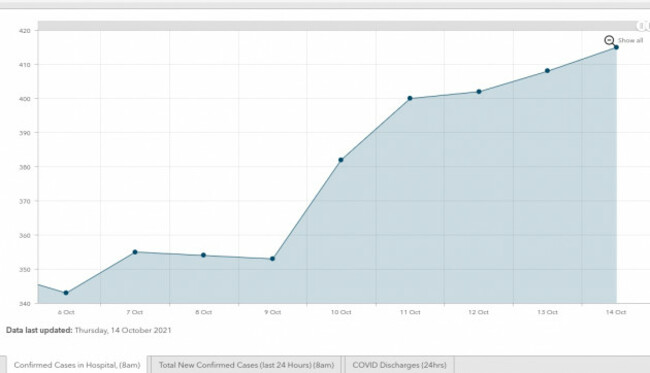This screenshot has height=373, width=650.
Task: Click the scrollbar's right grip handle
Action: pos(642,26)
